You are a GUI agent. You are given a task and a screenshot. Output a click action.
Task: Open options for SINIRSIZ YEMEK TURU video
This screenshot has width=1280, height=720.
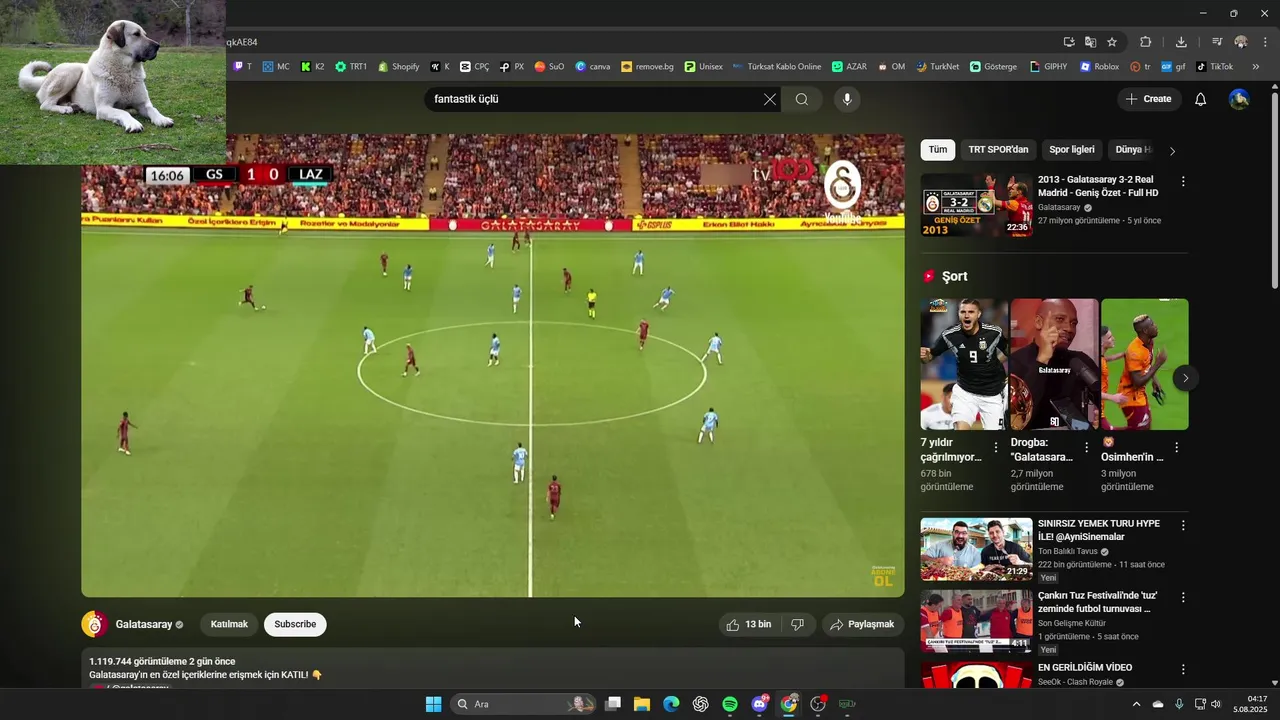click(1183, 525)
